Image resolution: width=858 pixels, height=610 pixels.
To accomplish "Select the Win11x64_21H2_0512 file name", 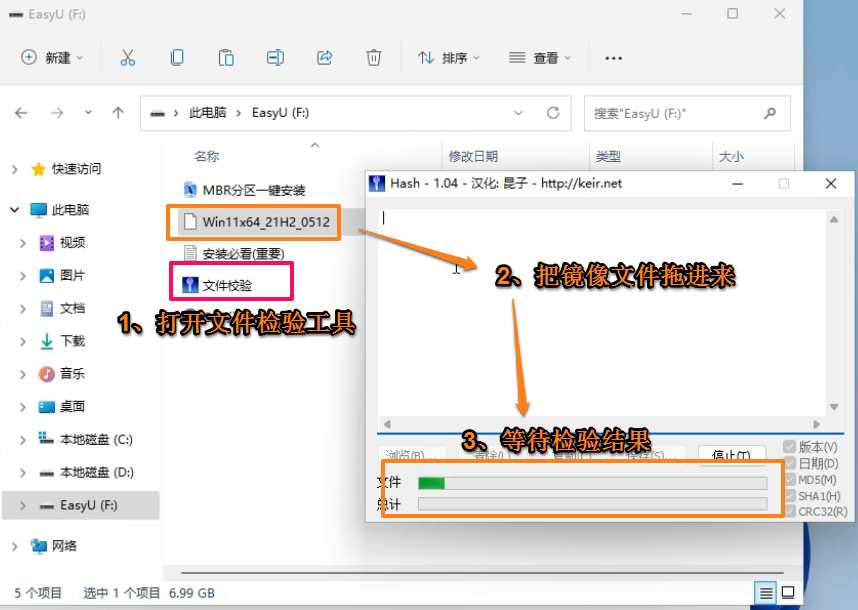I will (x=266, y=222).
